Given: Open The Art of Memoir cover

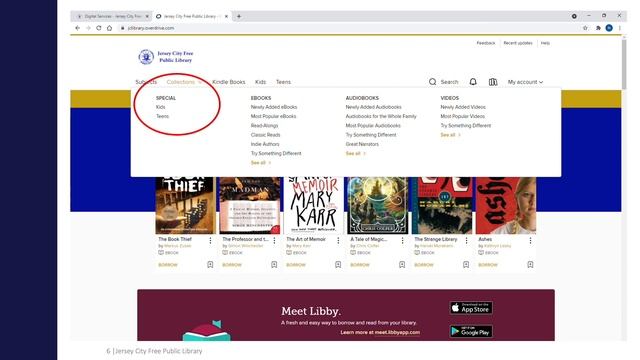Looking at the screenshot, I should tap(313, 205).
